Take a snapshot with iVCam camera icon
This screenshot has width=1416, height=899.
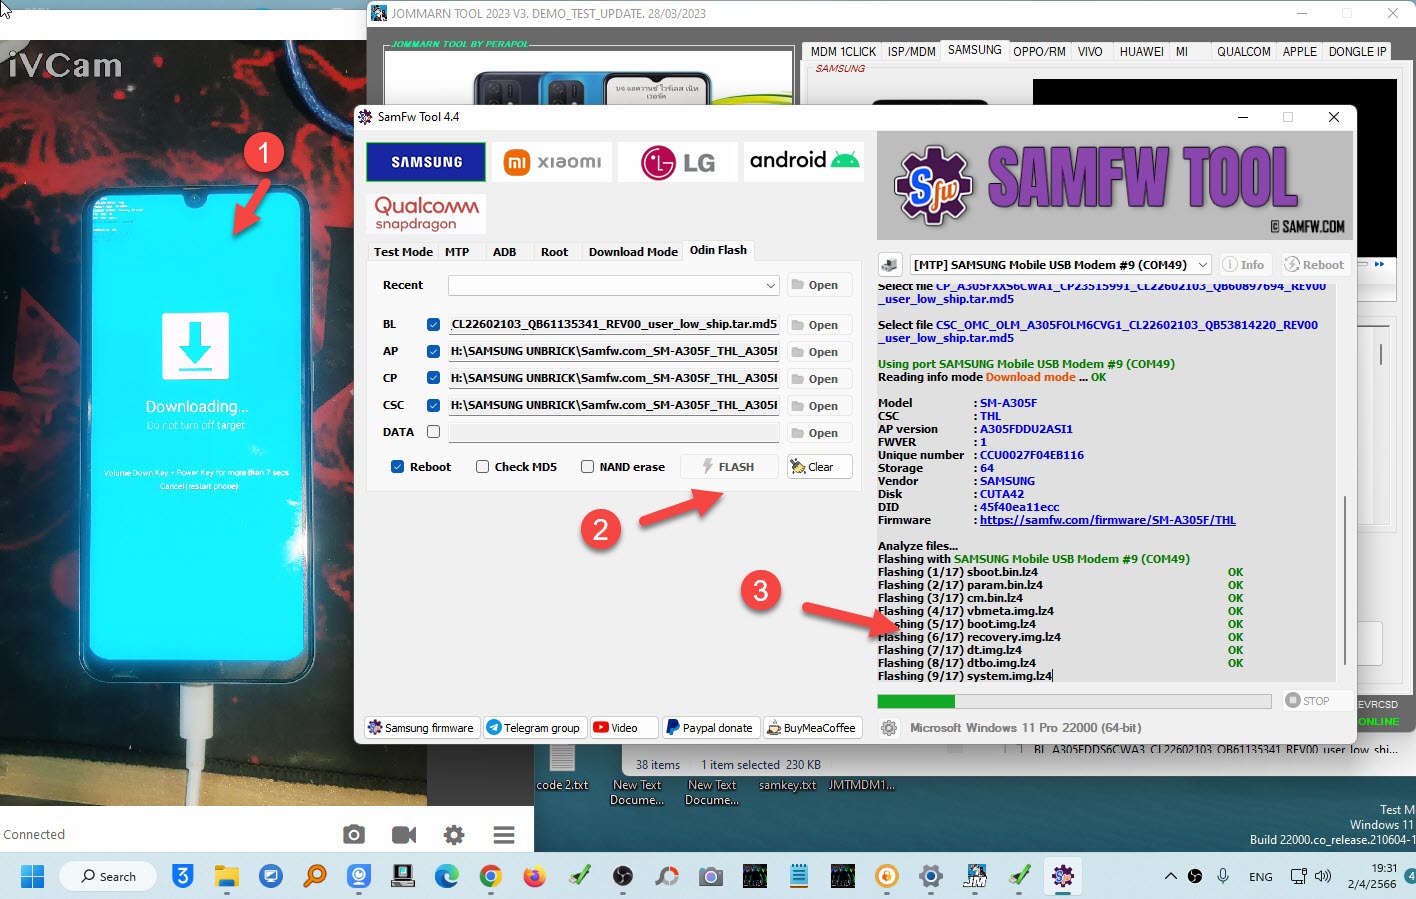coord(354,834)
